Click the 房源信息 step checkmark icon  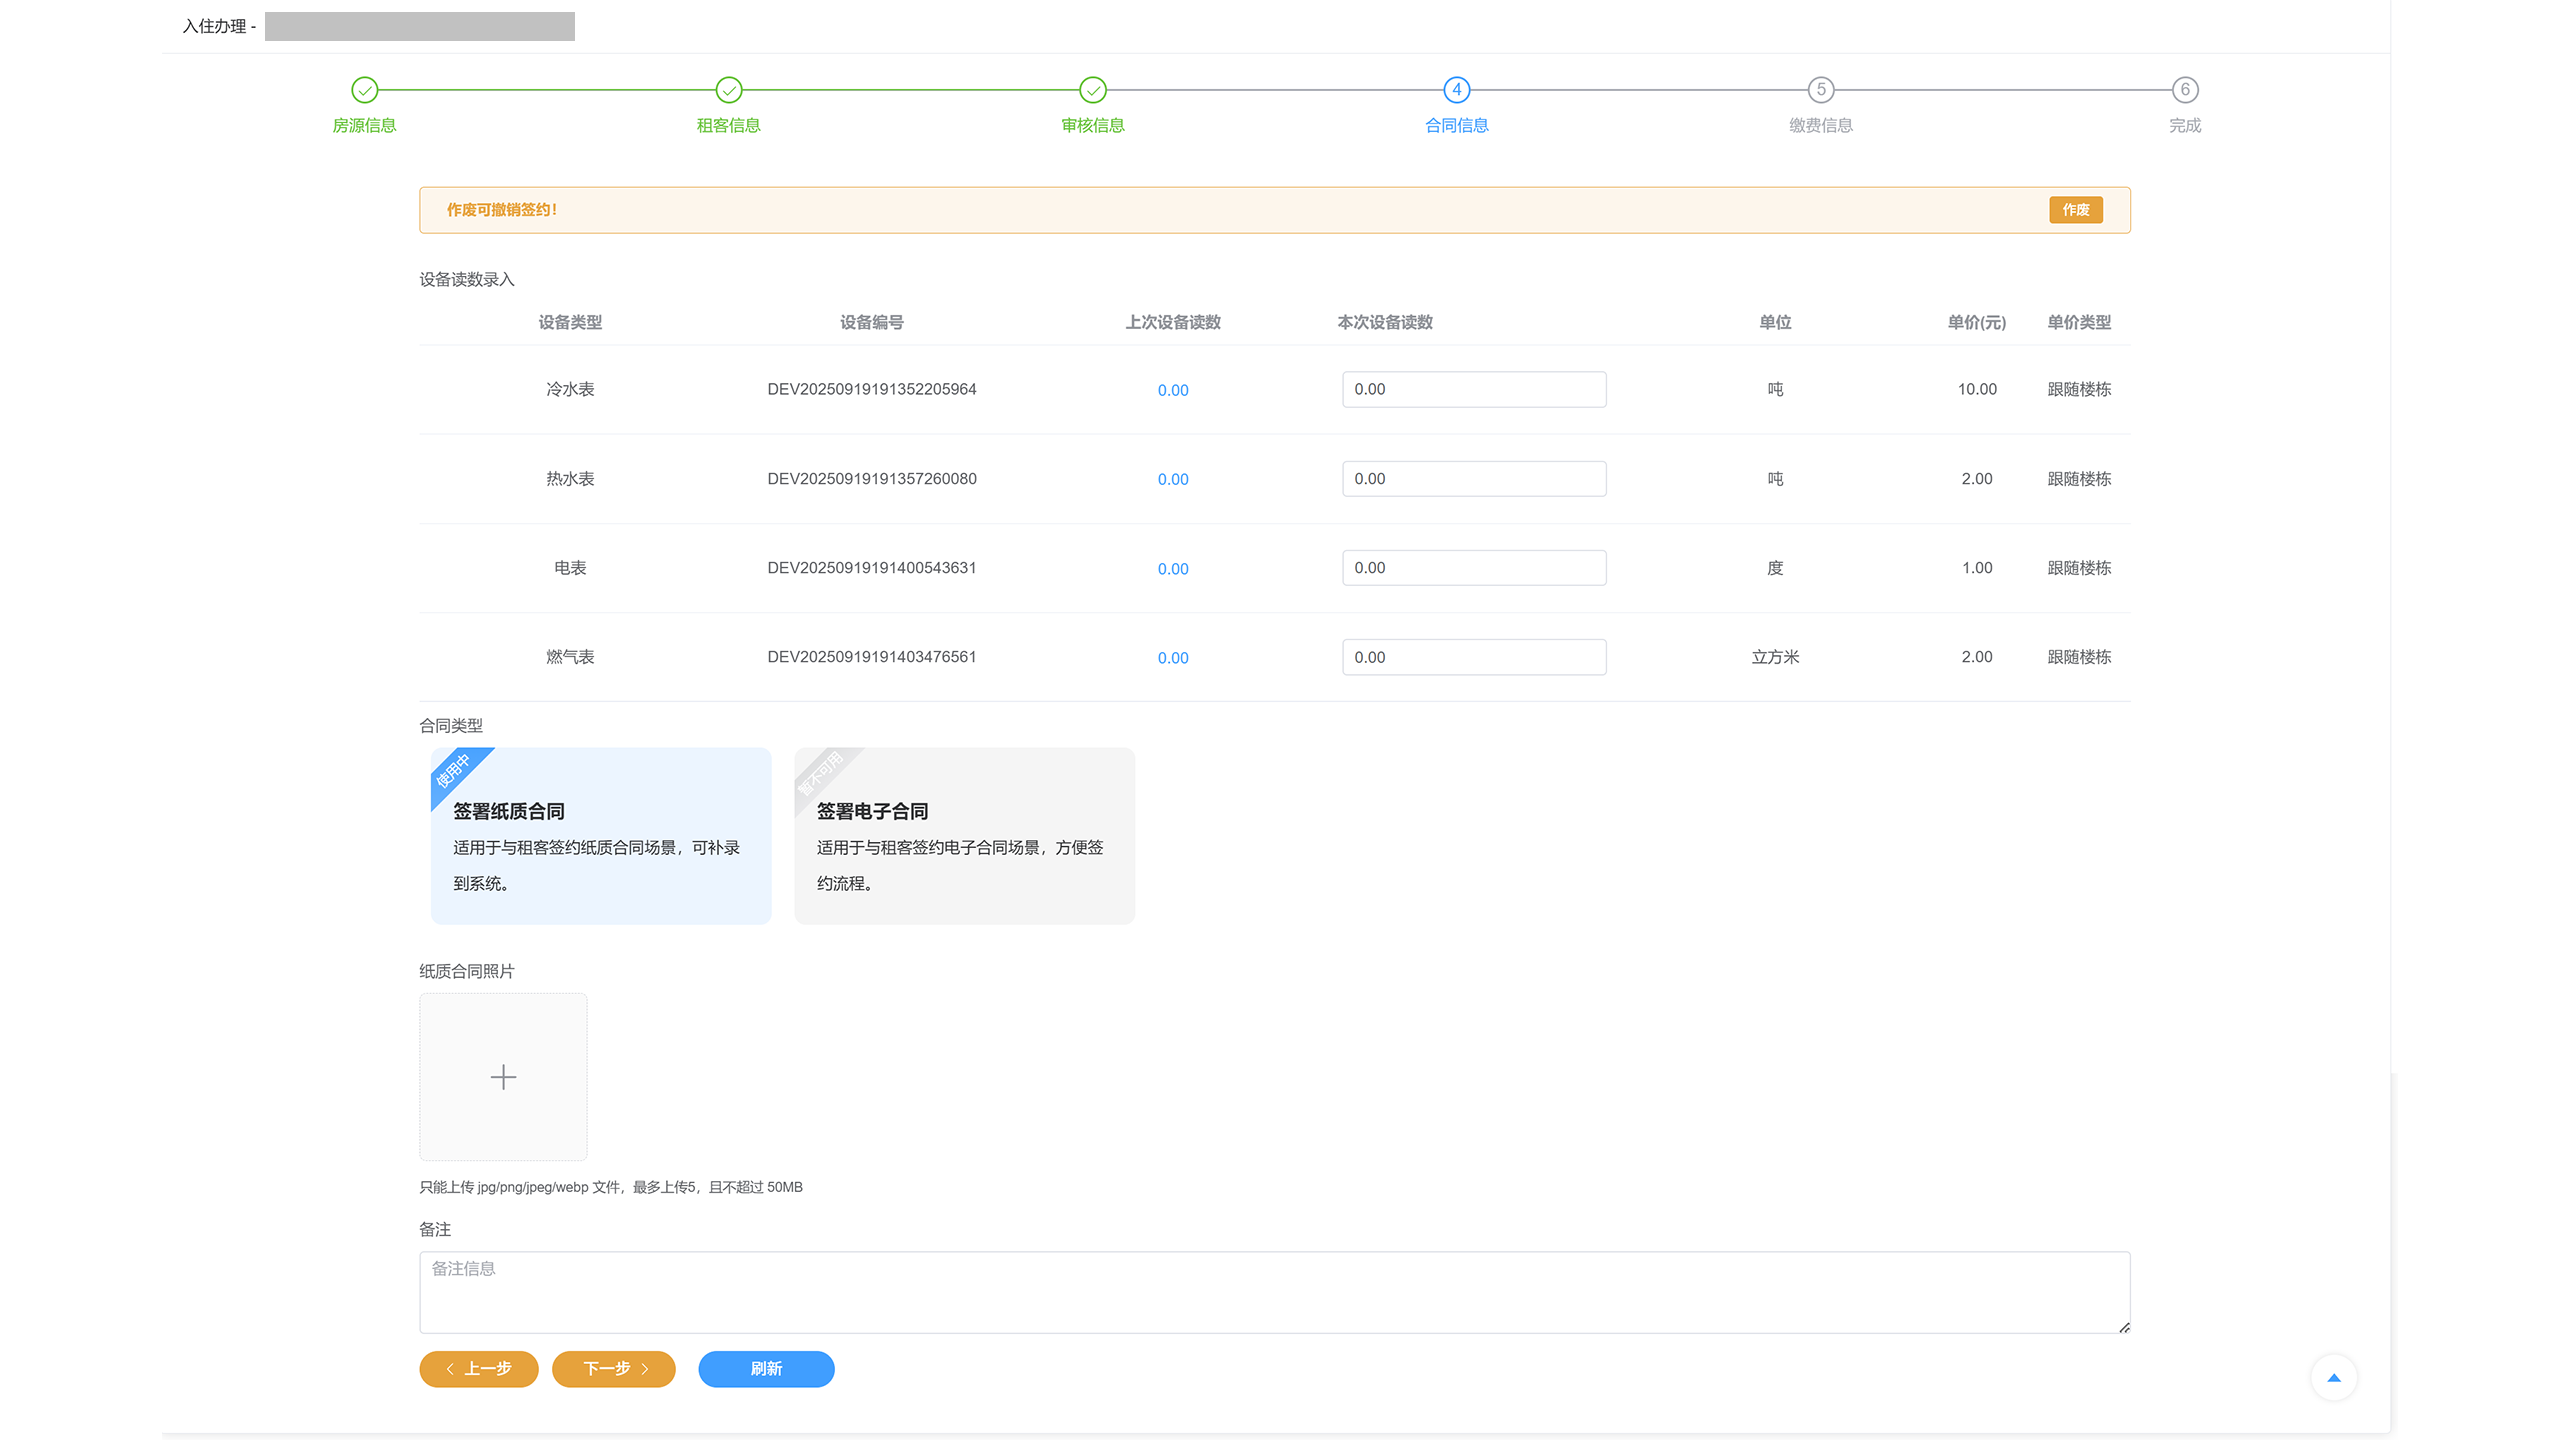pos(365,90)
